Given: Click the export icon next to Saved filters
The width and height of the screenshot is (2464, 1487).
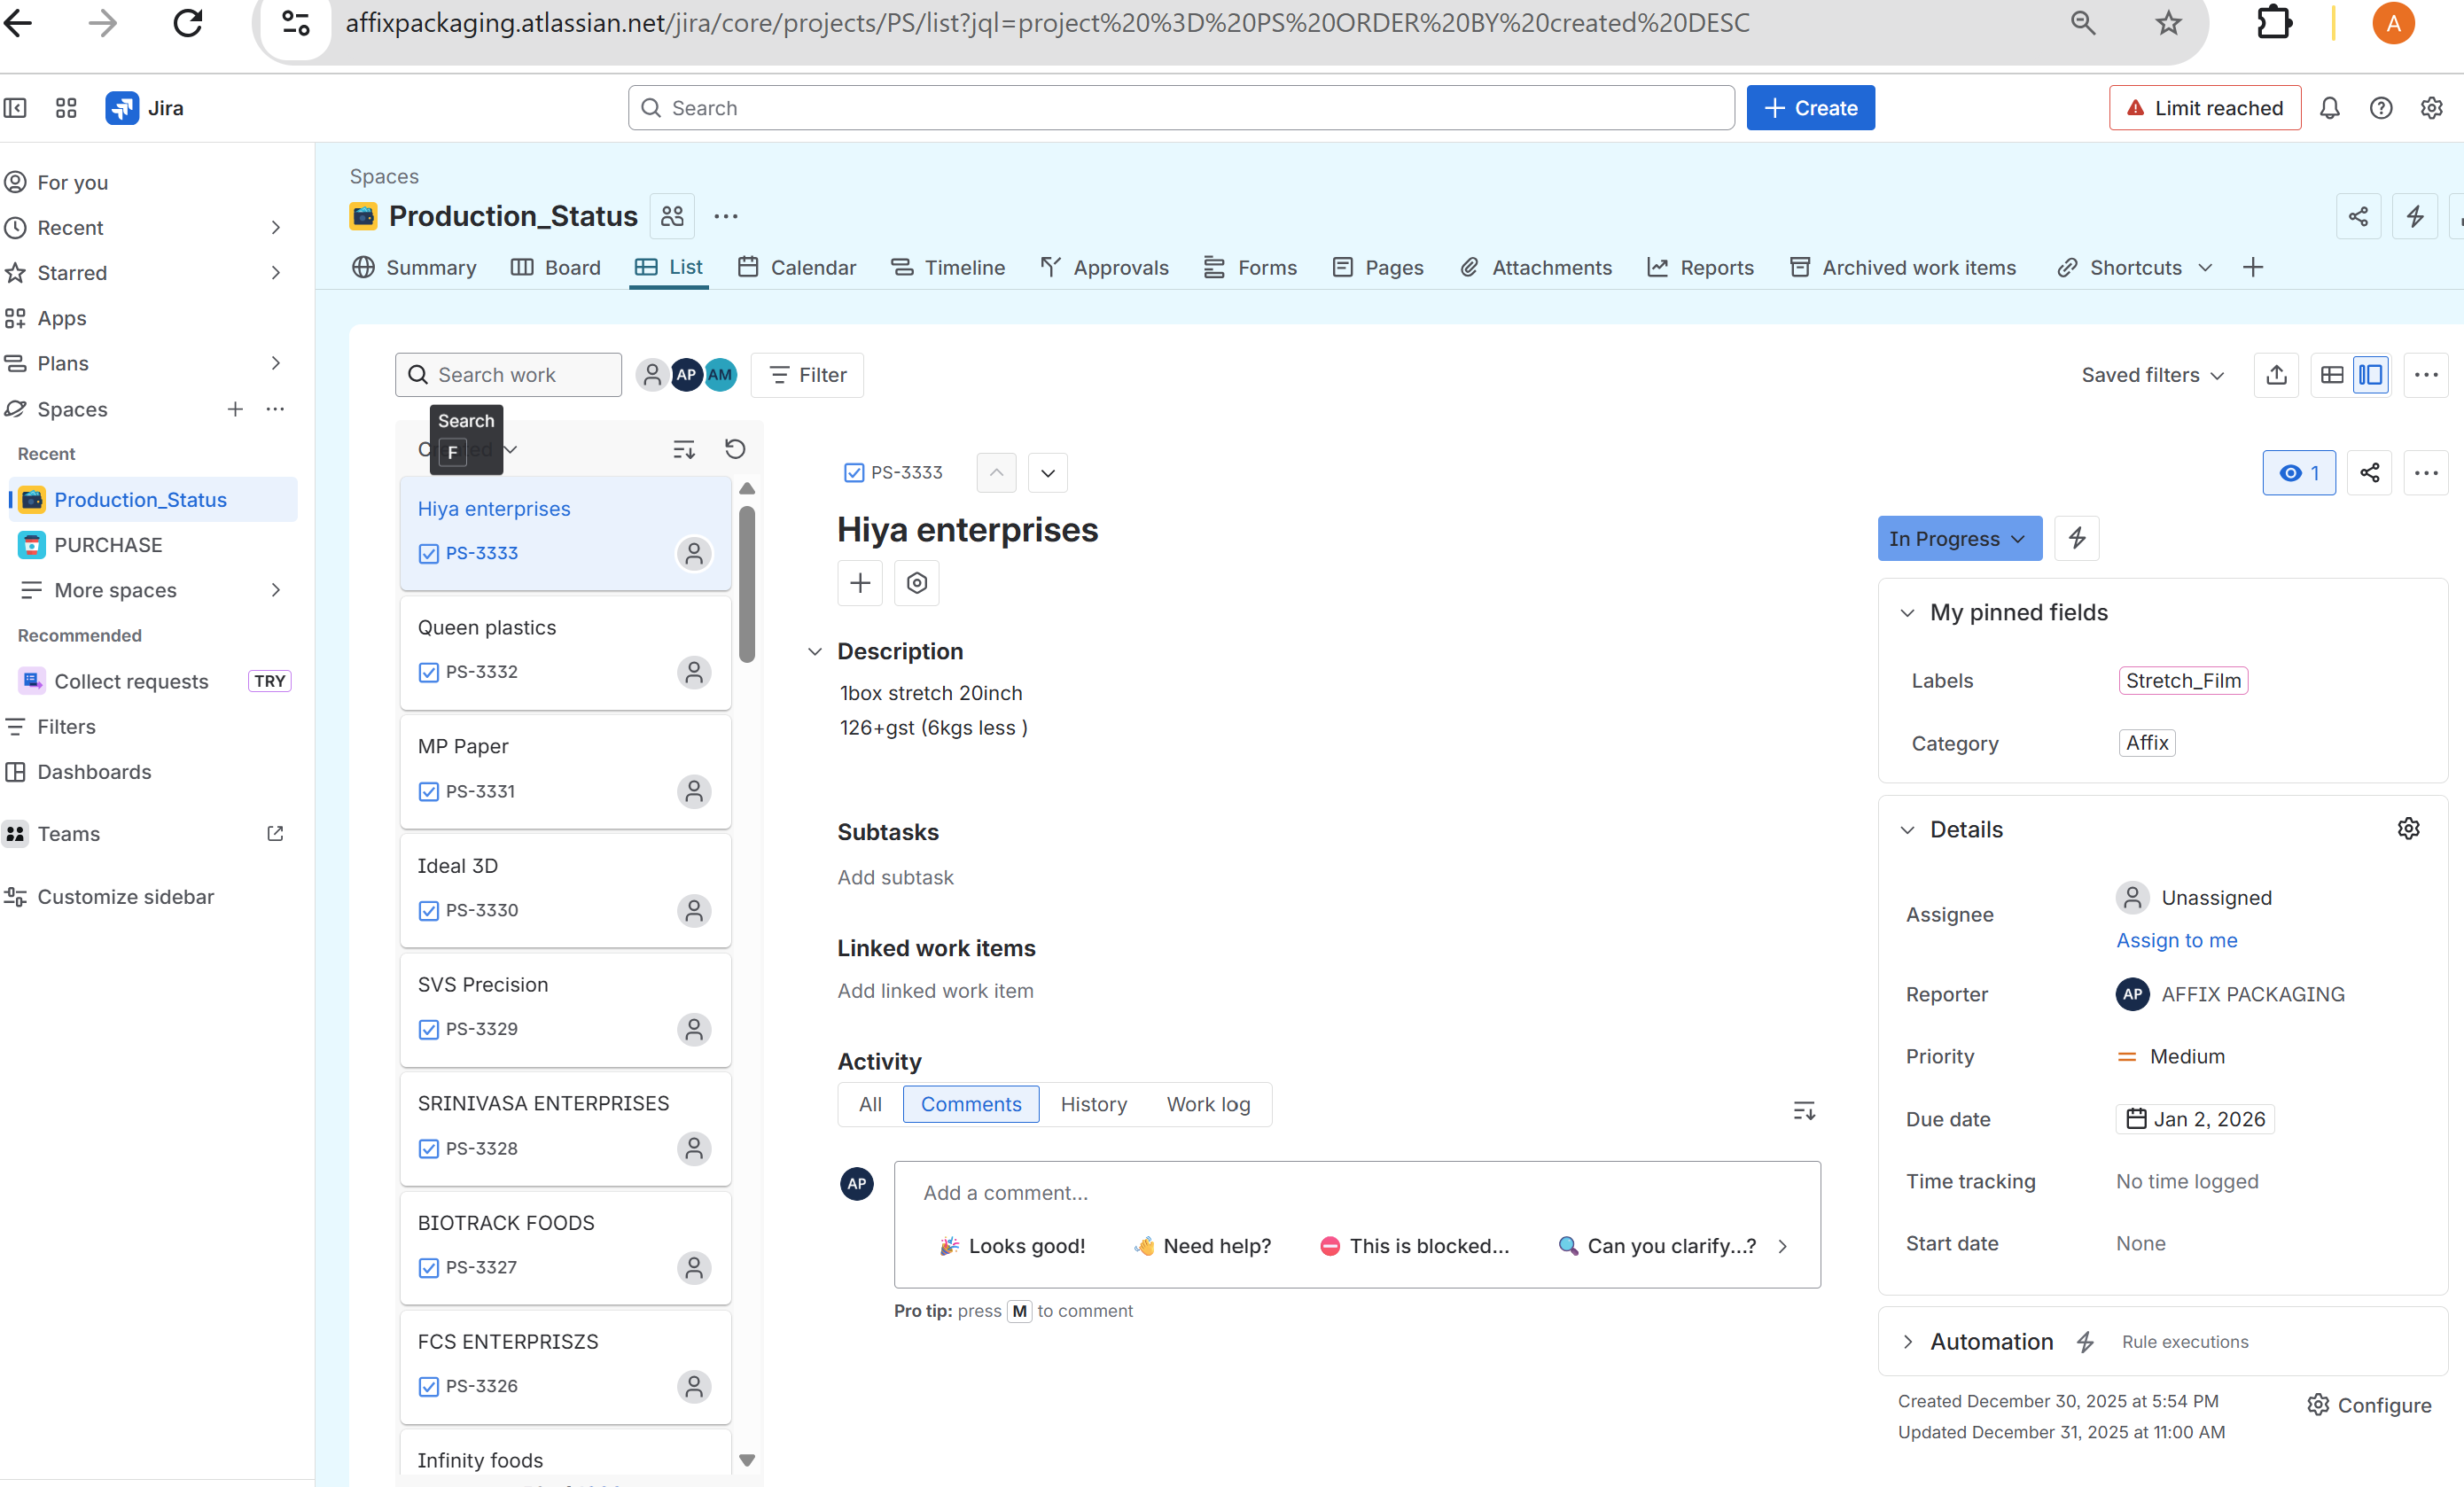Looking at the screenshot, I should point(2276,375).
